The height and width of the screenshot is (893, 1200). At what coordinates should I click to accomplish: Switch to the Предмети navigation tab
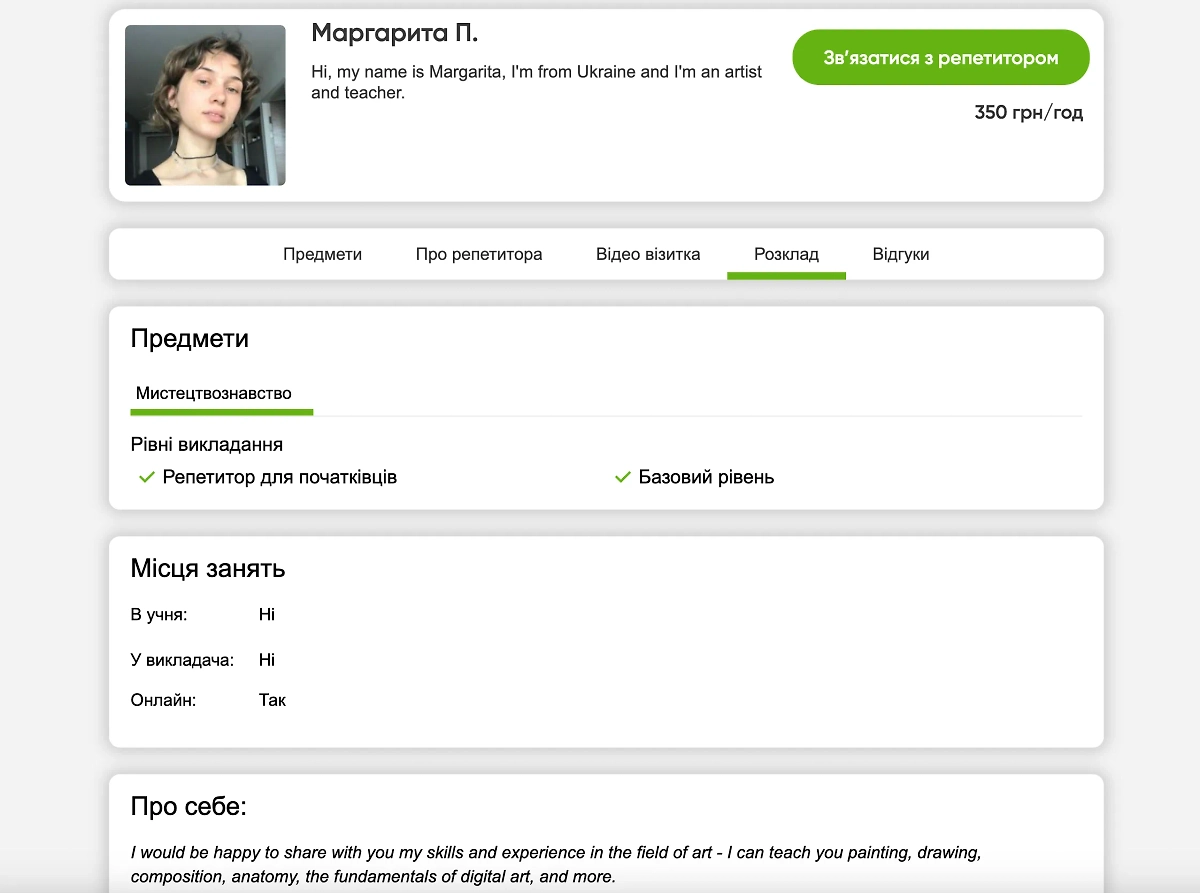(322, 254)
